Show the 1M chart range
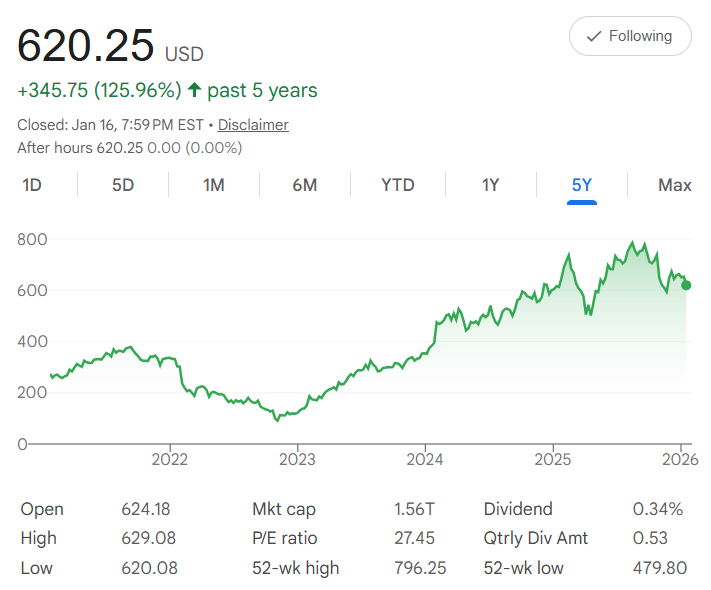The width and height of the screenshot is (711, 590). tap(214, 185)
